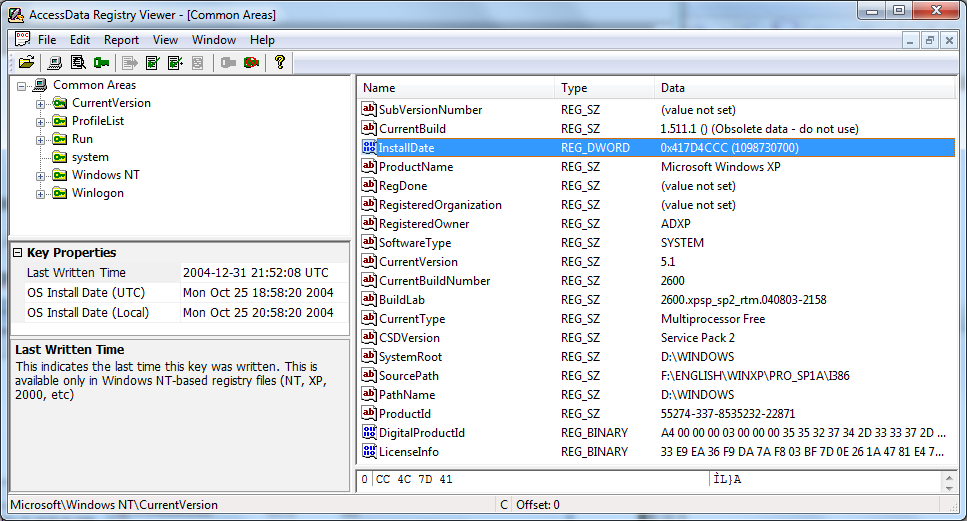Expand the ProfileList tree node
The height and width of the screenshot is (521, 967).
coord(40,122)
